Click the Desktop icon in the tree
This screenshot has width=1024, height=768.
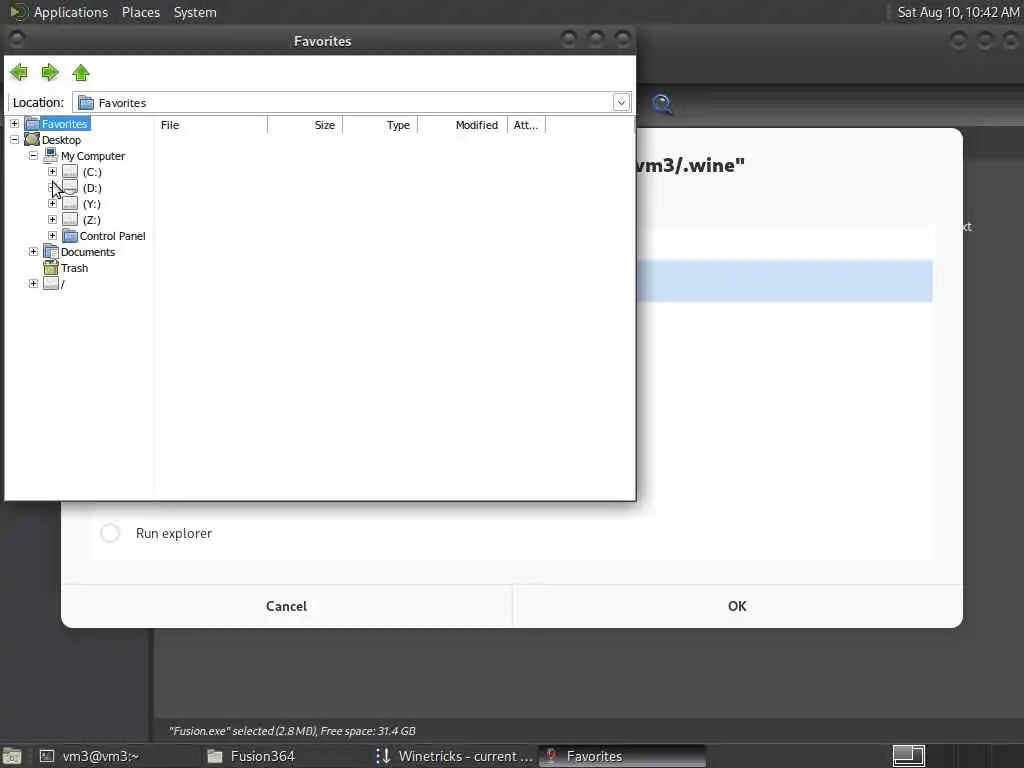[x=32, y=139]
